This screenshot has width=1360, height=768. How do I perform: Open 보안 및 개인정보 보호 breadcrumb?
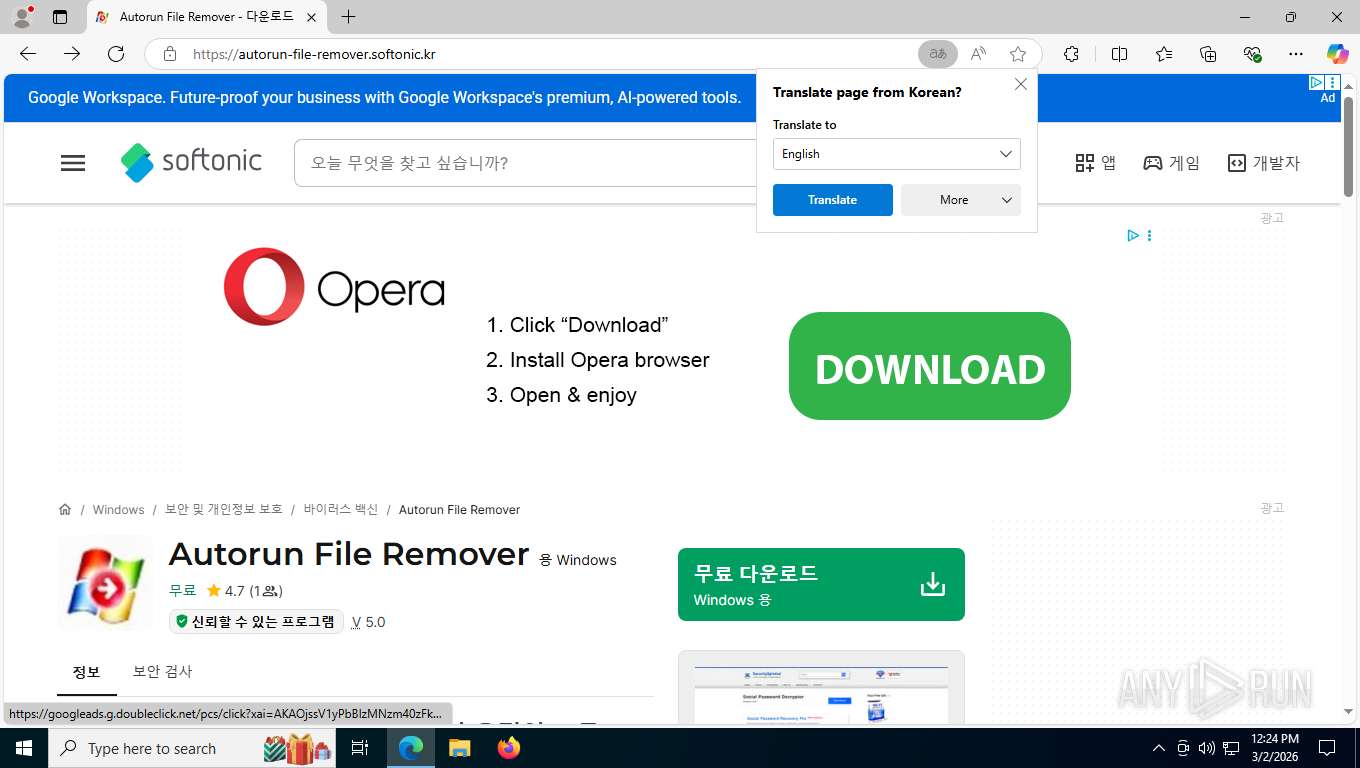tap(224, 510)
